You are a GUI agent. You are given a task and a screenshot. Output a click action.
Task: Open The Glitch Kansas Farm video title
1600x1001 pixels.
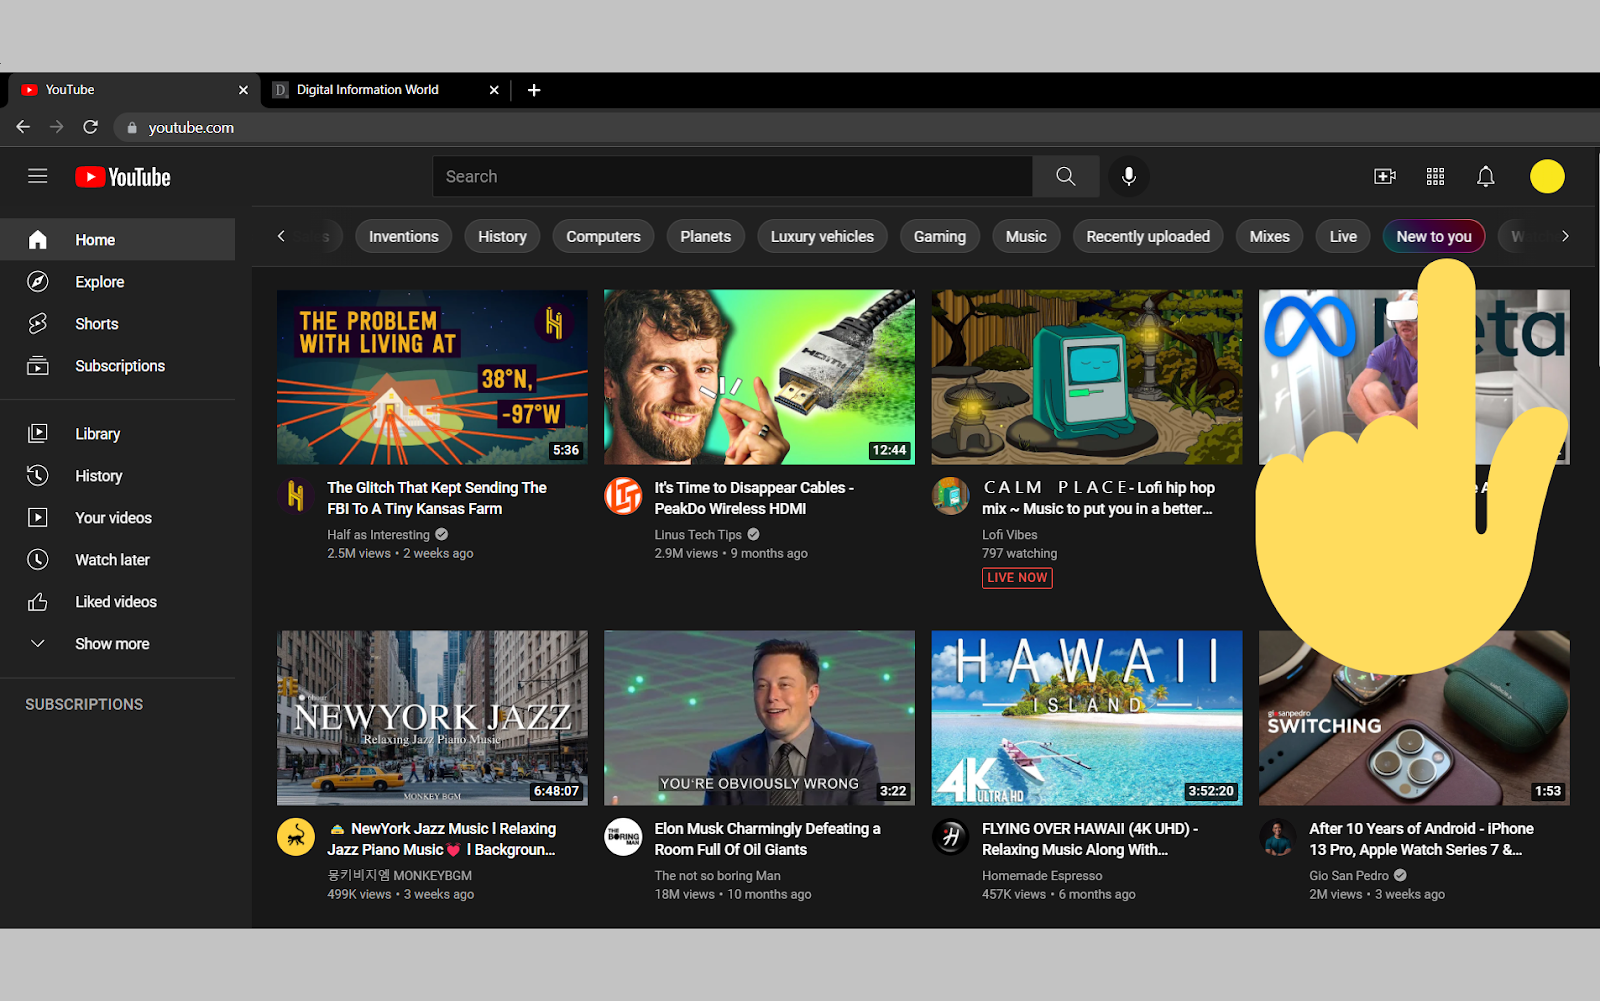click(437, 498)
